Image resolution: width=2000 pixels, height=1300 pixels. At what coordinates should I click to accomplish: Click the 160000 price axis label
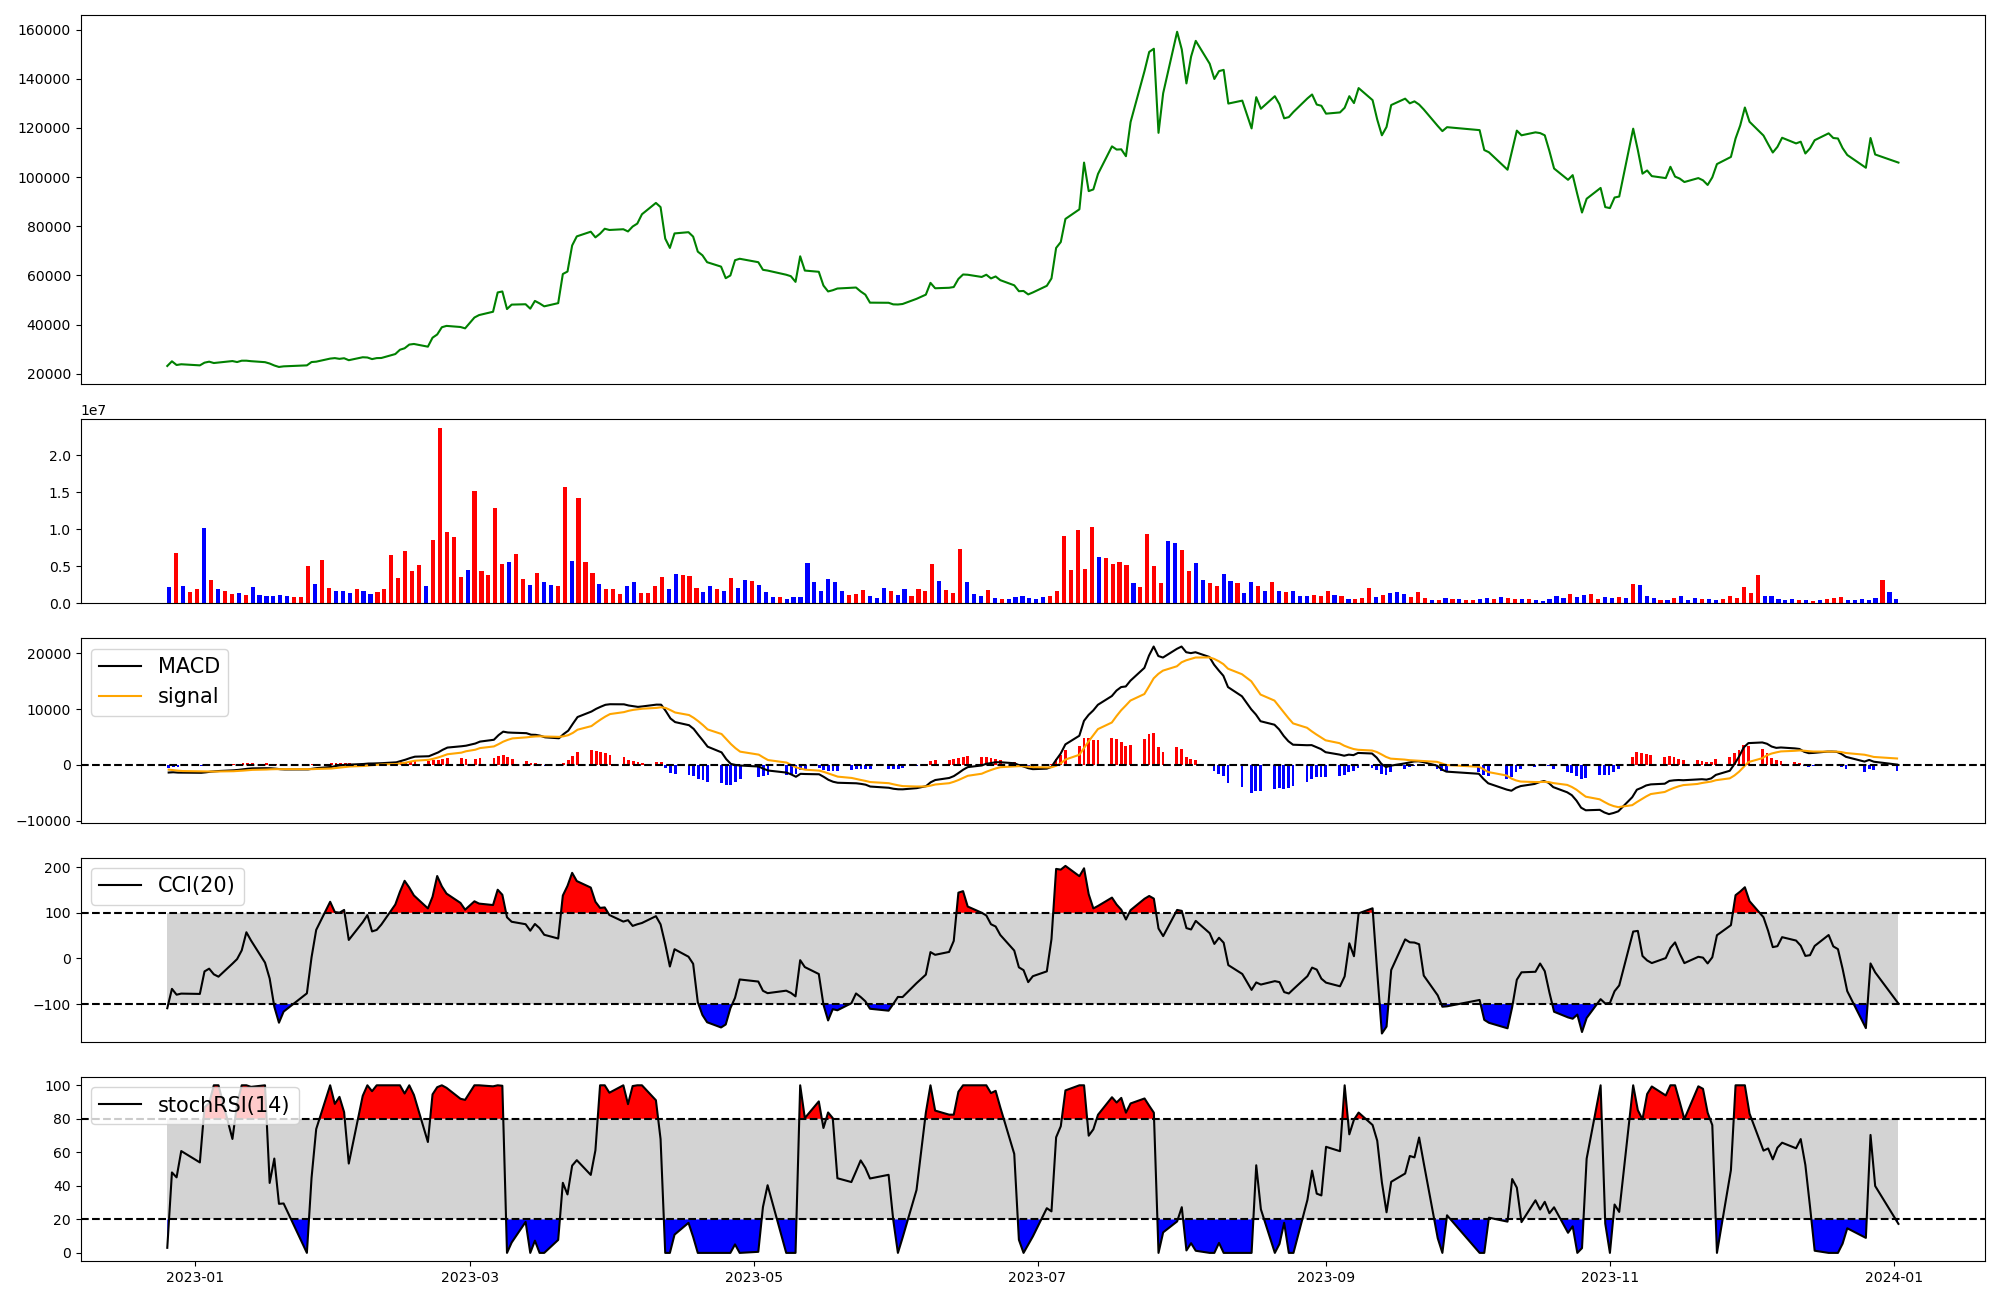[x=44, y=30]
